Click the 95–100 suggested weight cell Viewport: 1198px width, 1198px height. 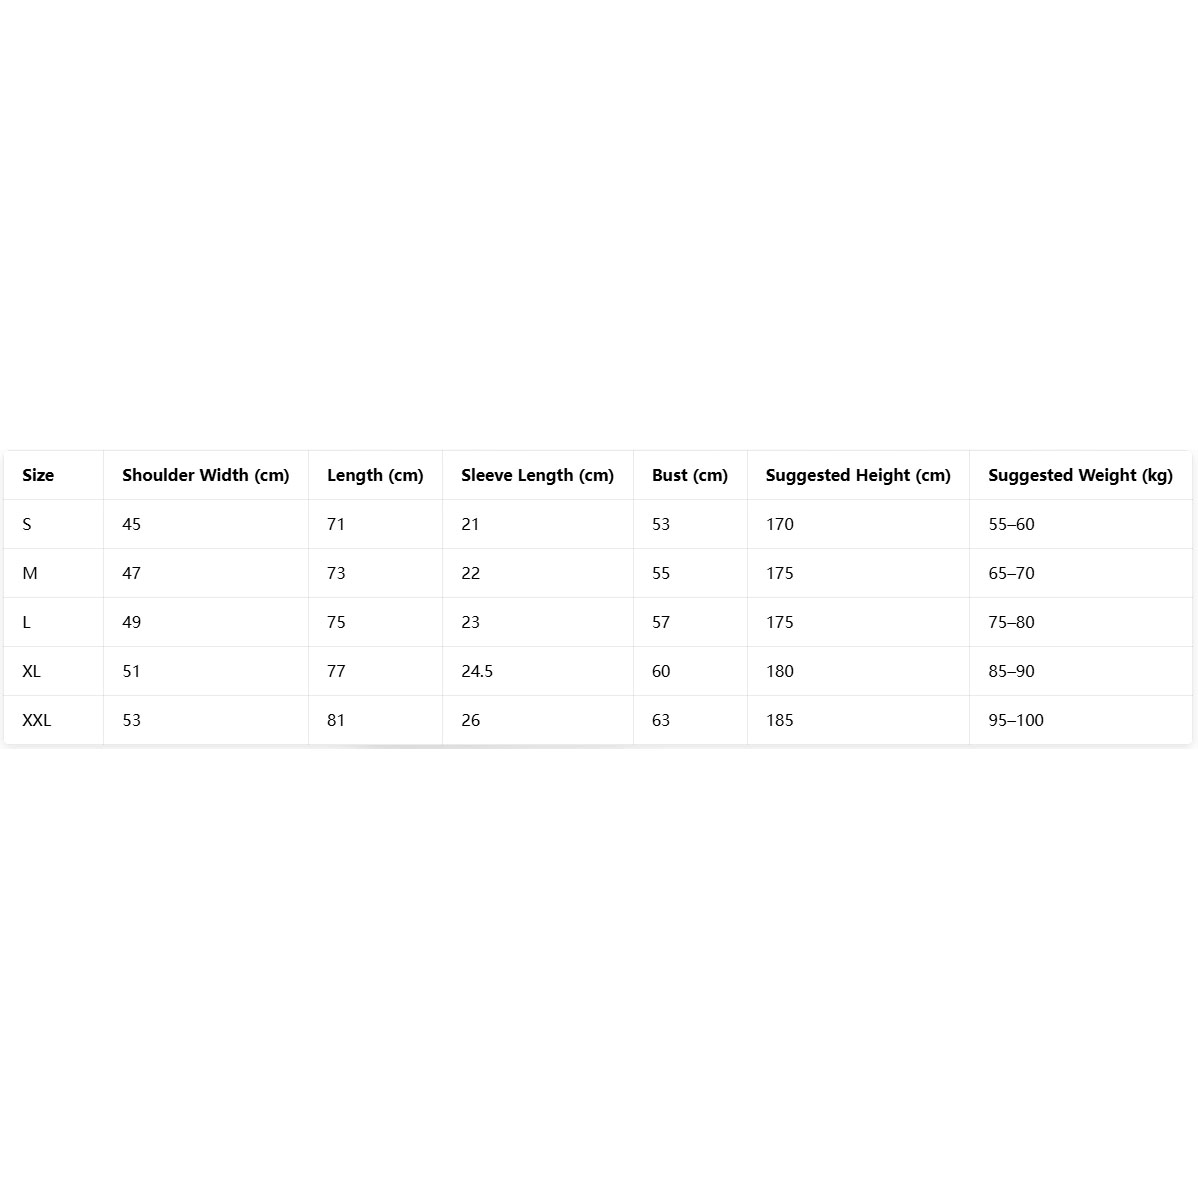(x=1015, y=720)
